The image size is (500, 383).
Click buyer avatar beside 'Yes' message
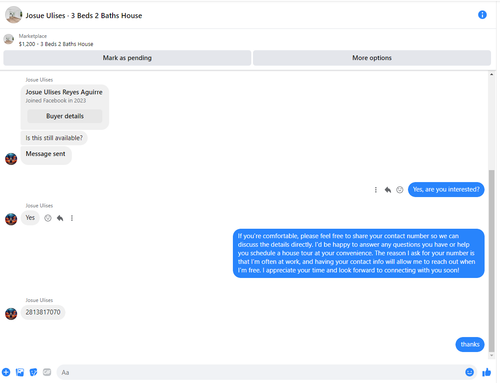point(11,219)
